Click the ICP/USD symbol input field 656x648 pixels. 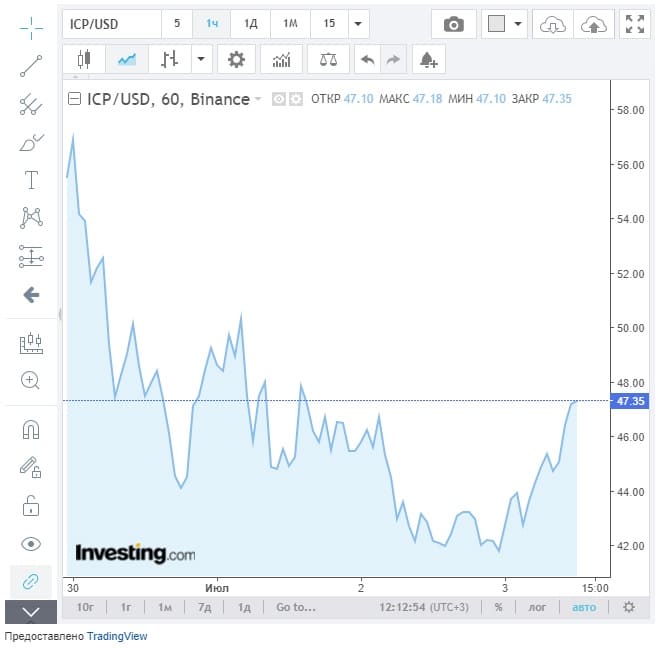(110, 24)
